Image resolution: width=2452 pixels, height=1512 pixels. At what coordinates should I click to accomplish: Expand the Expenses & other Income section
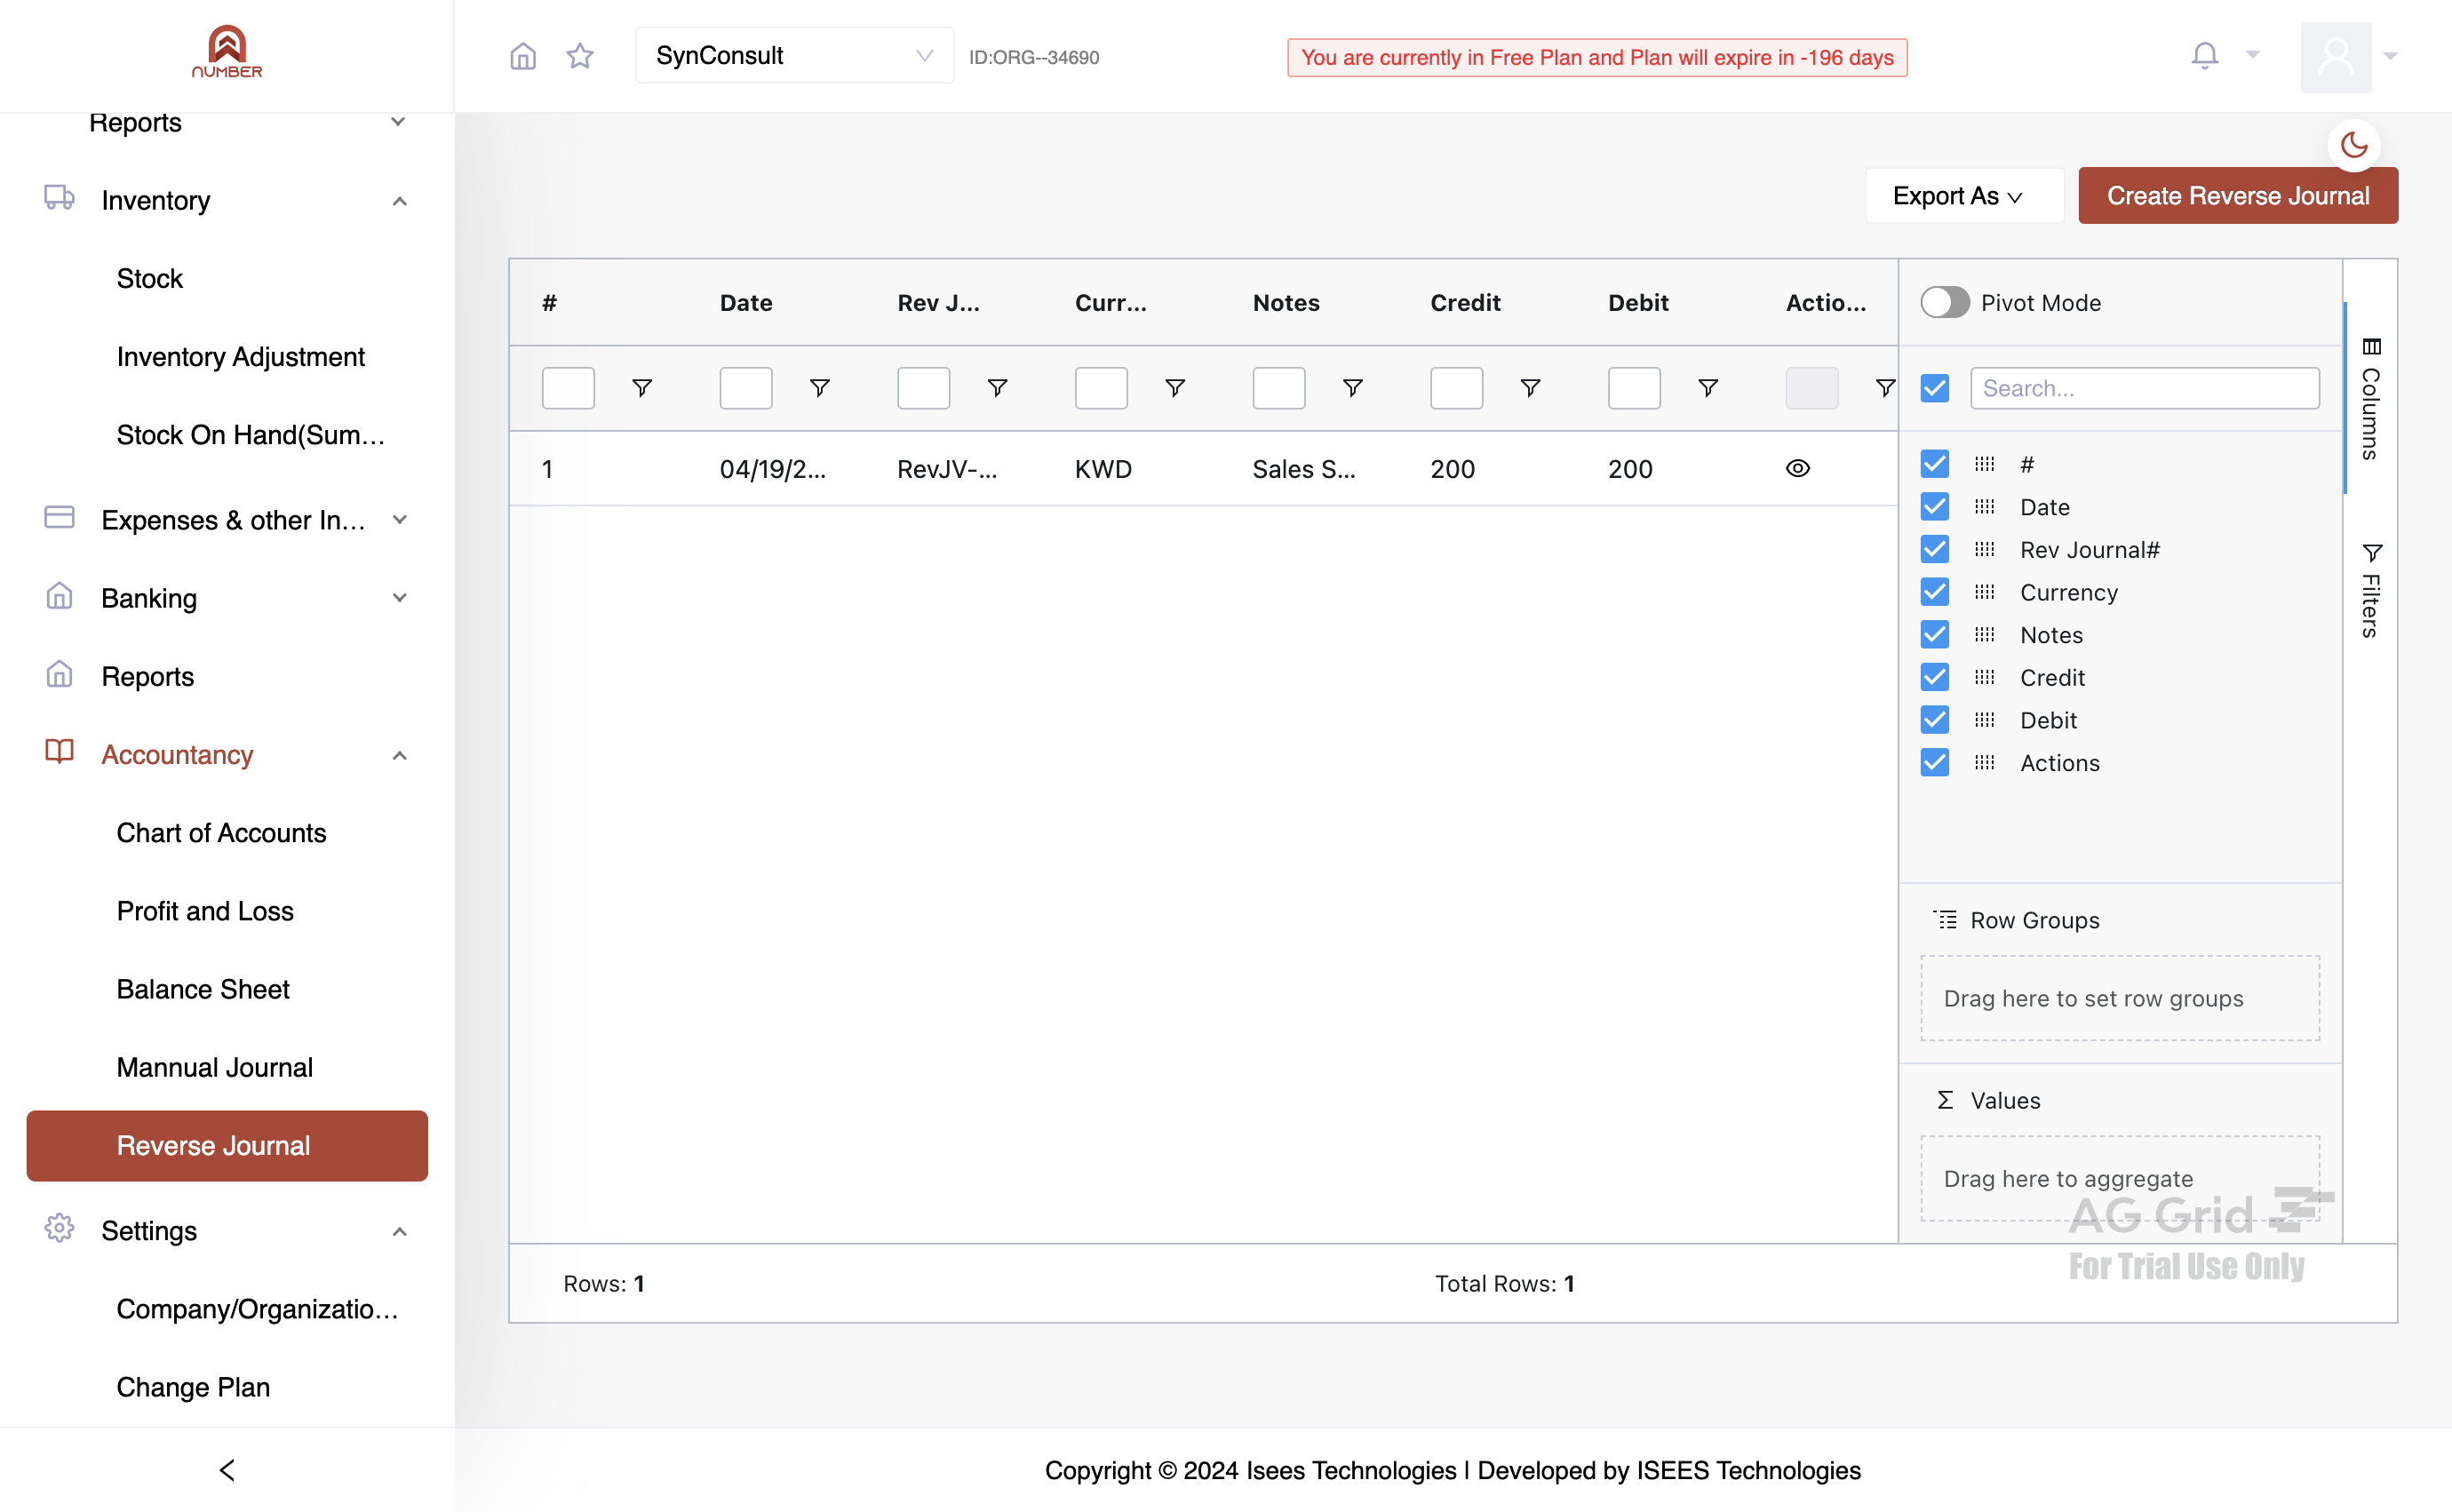399,520
